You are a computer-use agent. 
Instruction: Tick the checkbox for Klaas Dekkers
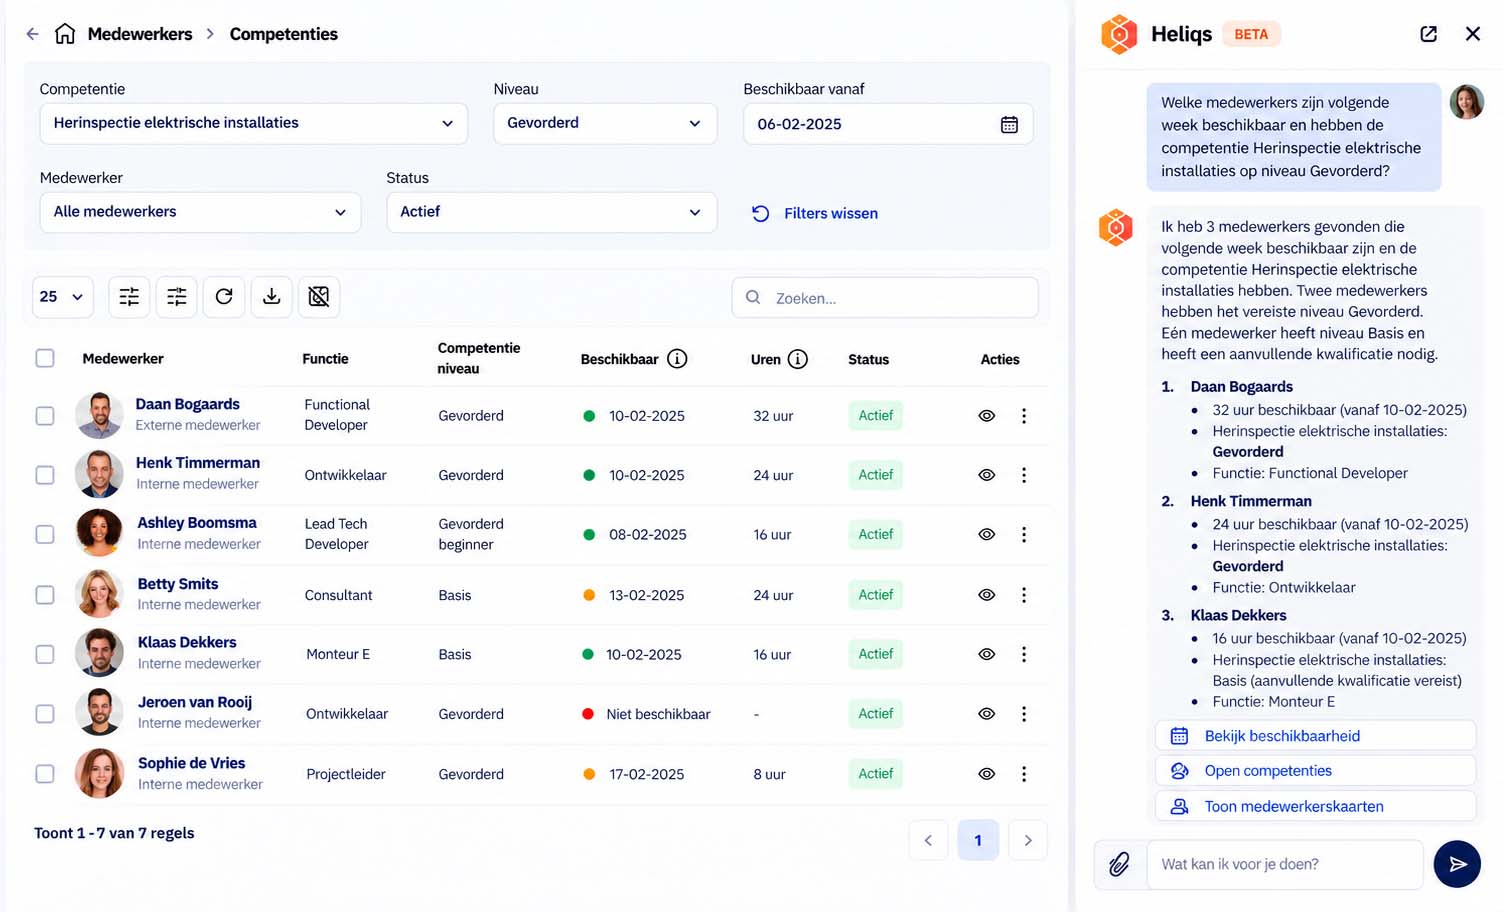pyautogui.click(x=45, y=654)
